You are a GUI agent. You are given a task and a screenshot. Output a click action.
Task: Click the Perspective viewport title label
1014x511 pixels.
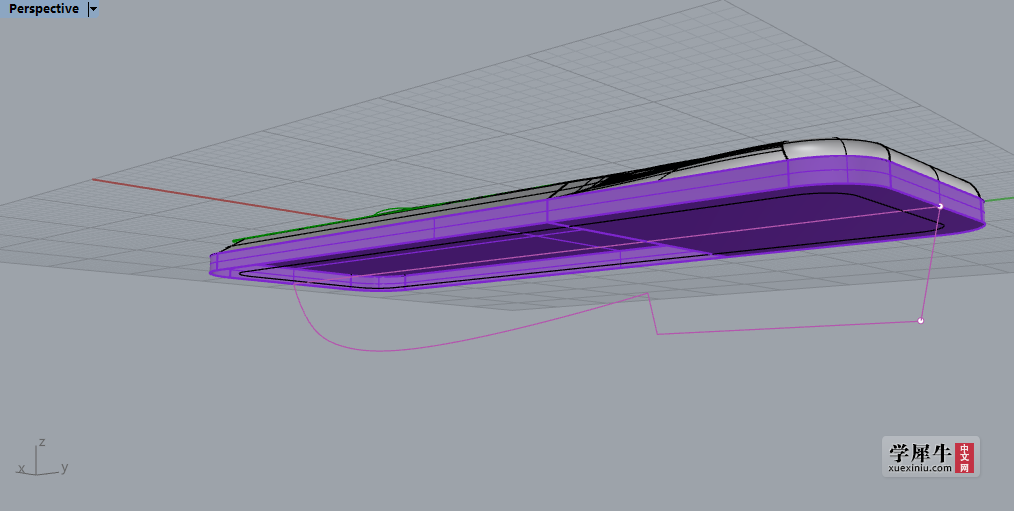tap(44, 9)
